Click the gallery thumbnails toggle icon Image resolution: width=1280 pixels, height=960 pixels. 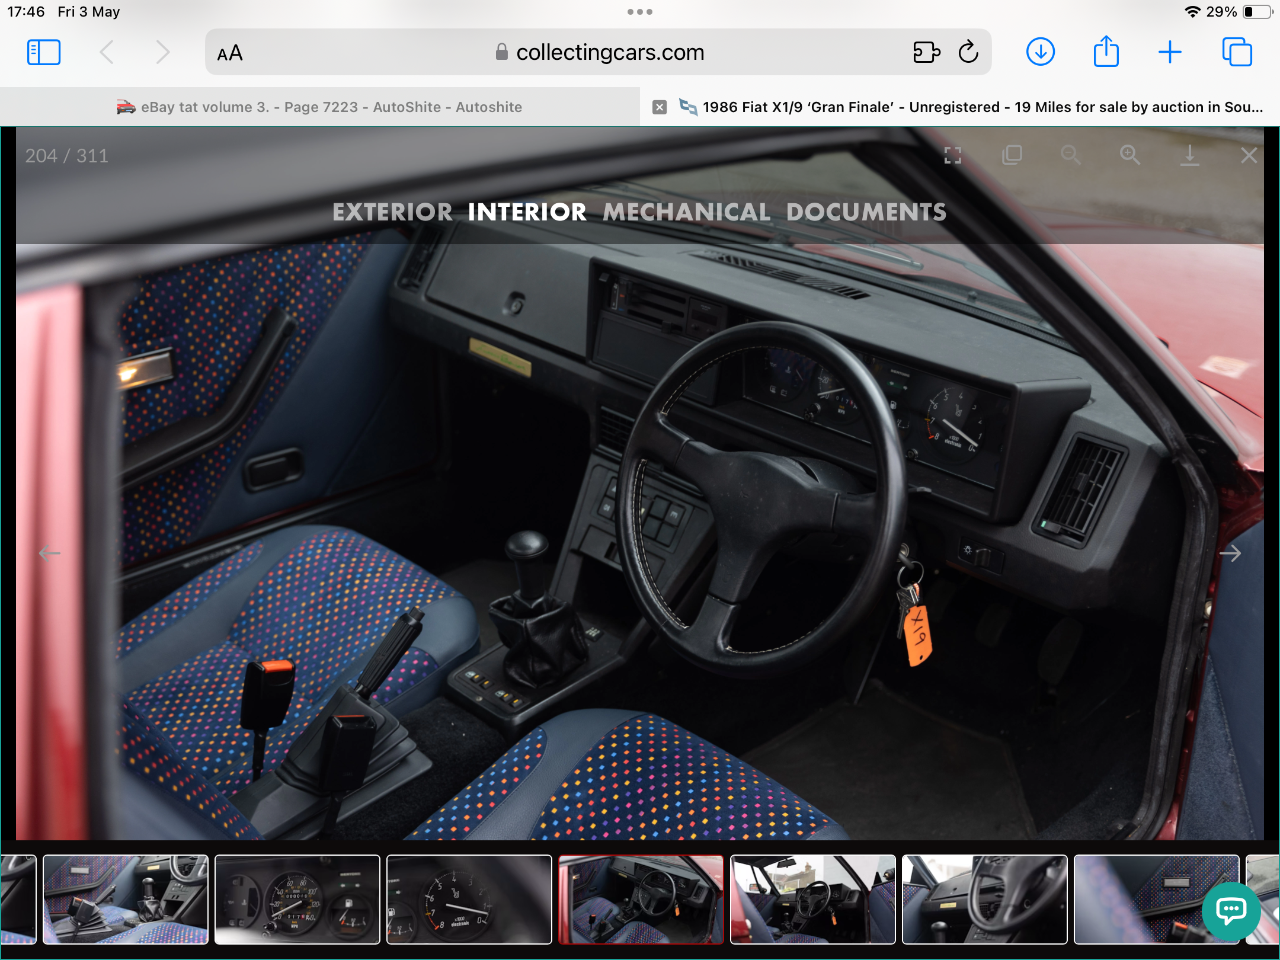coord(1012,155)
